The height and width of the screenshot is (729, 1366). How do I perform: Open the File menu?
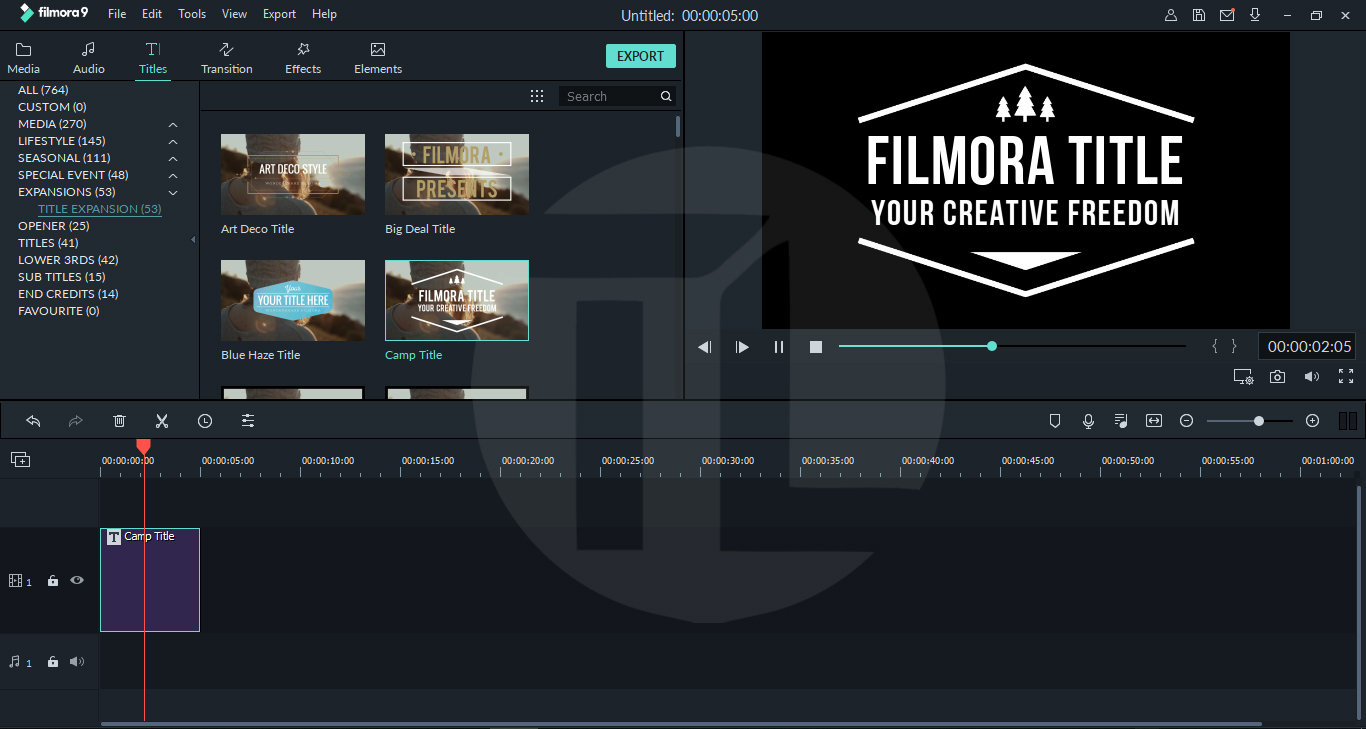(x=117, y=14)
